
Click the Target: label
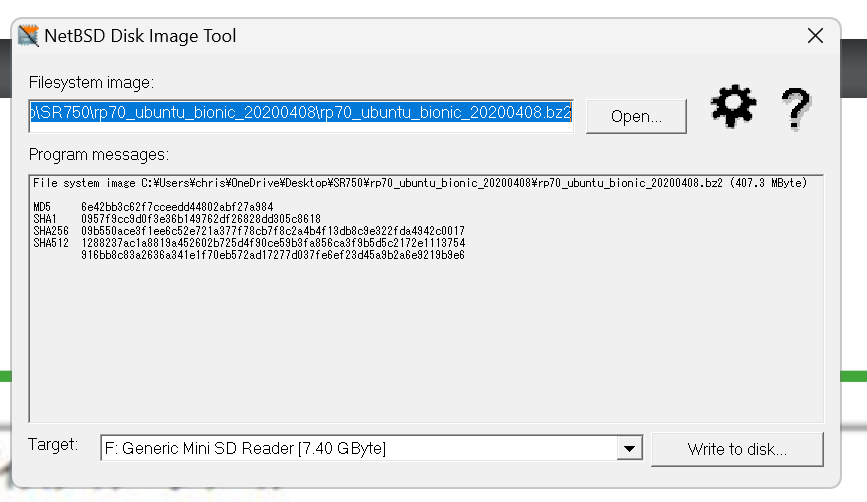(53, 445)
